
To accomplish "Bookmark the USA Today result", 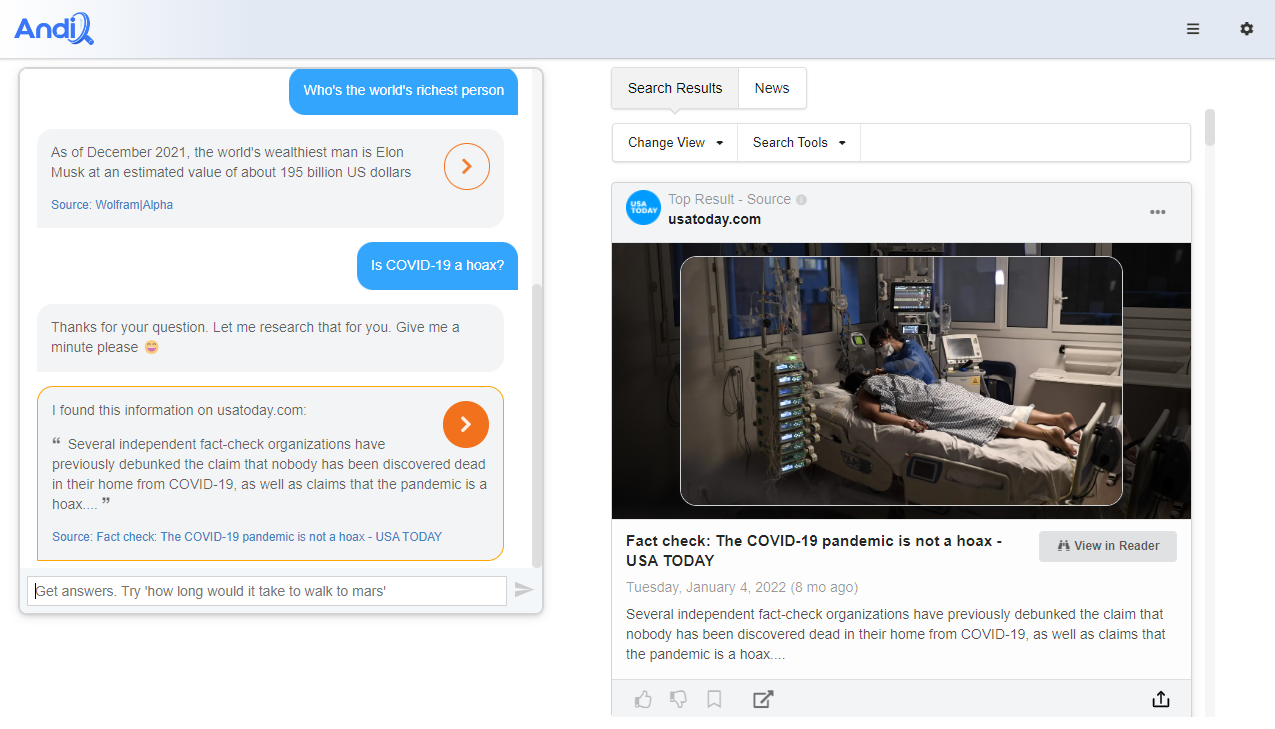I will (x=714, y=699).
